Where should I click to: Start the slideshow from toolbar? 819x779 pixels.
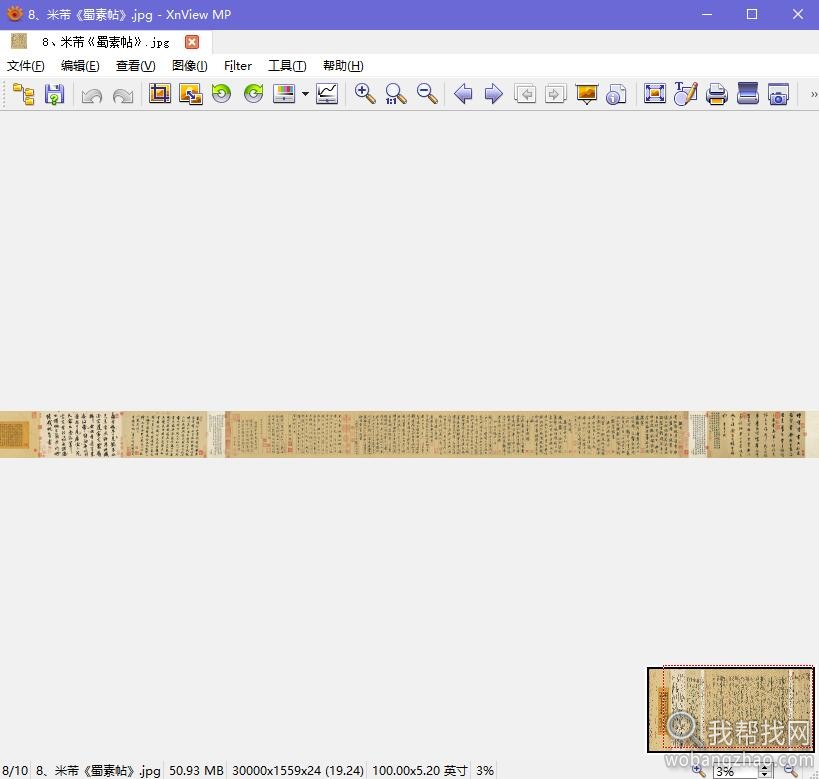pyautogui.click(x=587, y=95)
